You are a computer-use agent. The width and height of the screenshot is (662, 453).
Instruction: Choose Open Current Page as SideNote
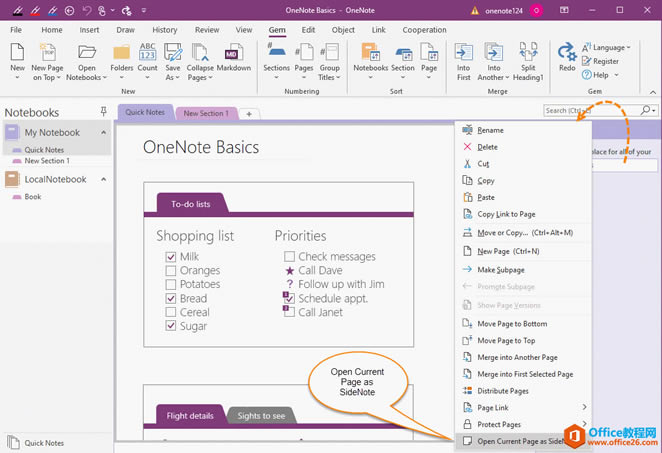tap(520, 441)
